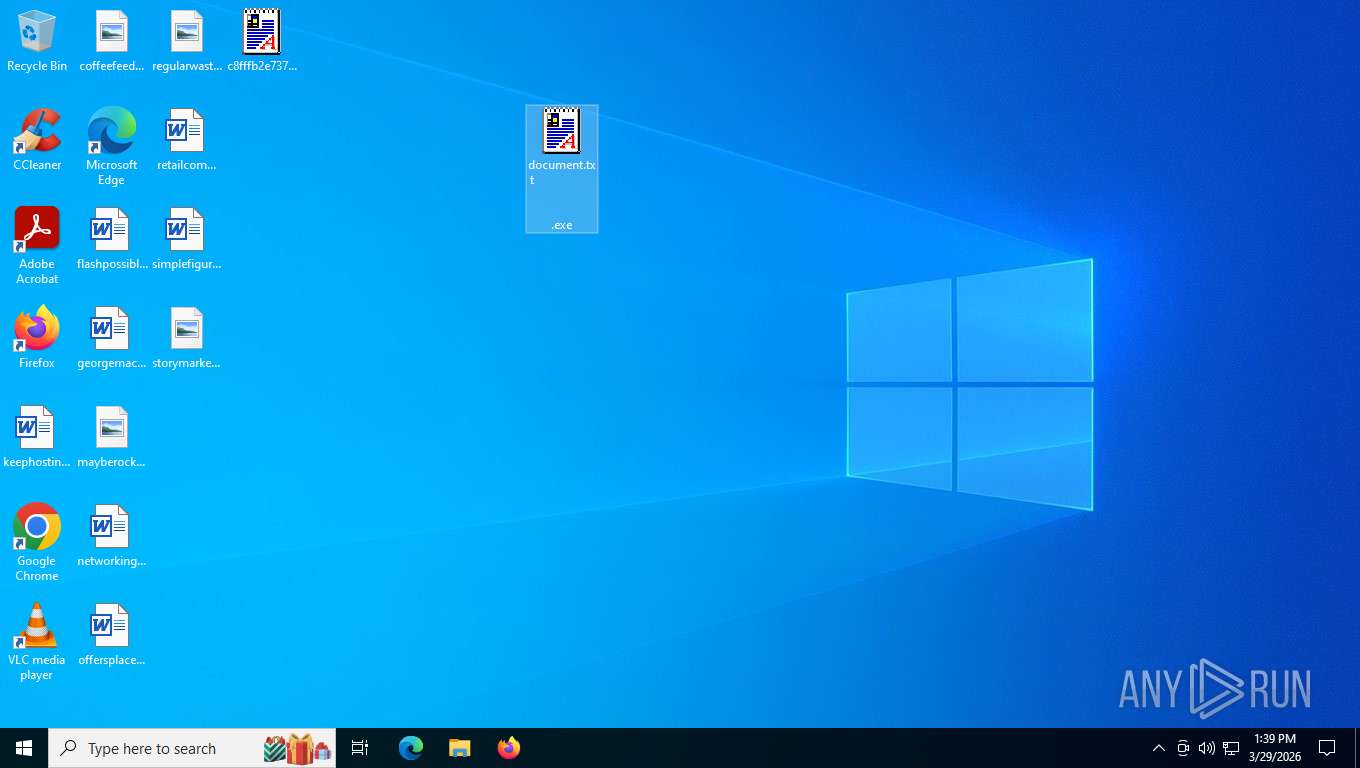This screenshot has width=1360, height=768.
Task: Click the Meet Now tray icon
Action: (1183, 748)
